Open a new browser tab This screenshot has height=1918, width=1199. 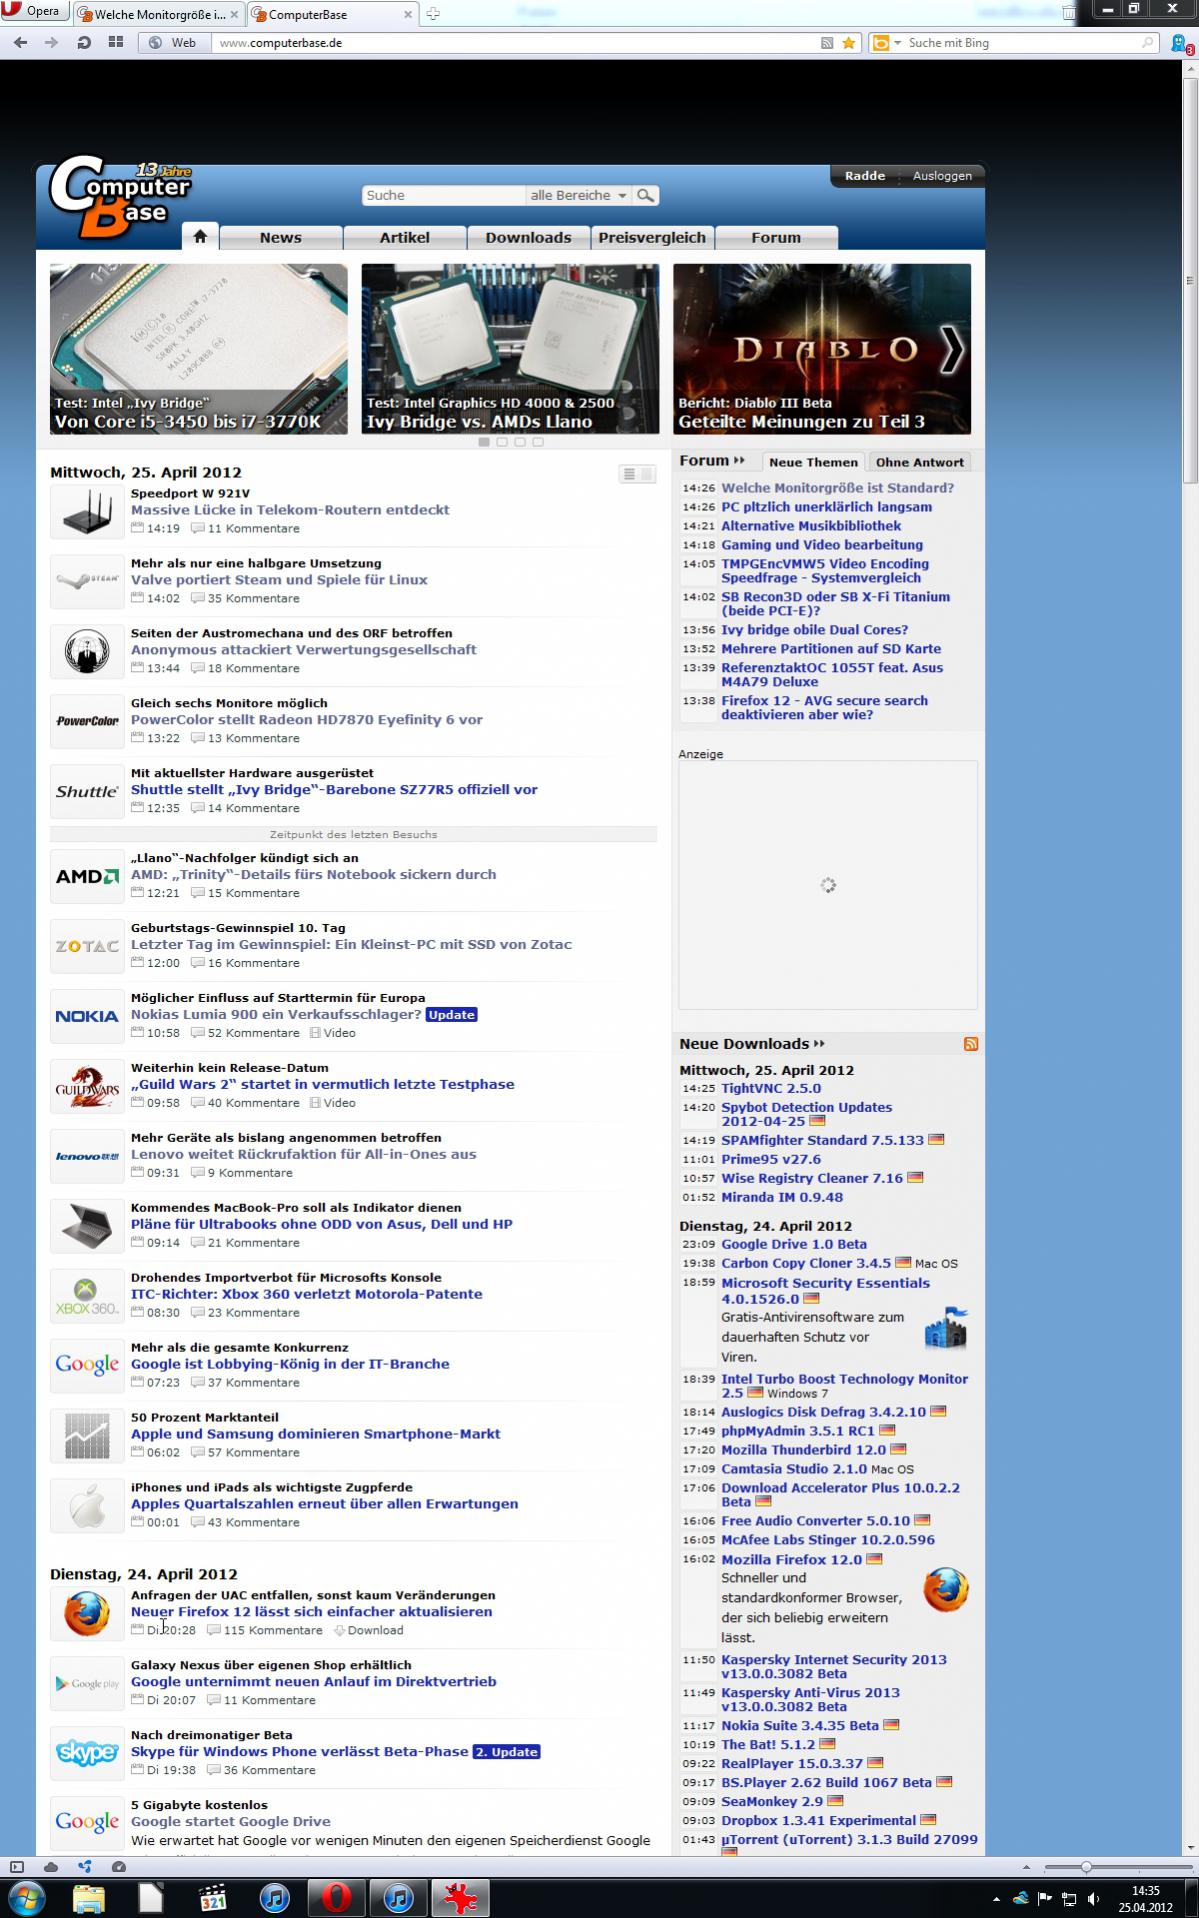[433, 14]
